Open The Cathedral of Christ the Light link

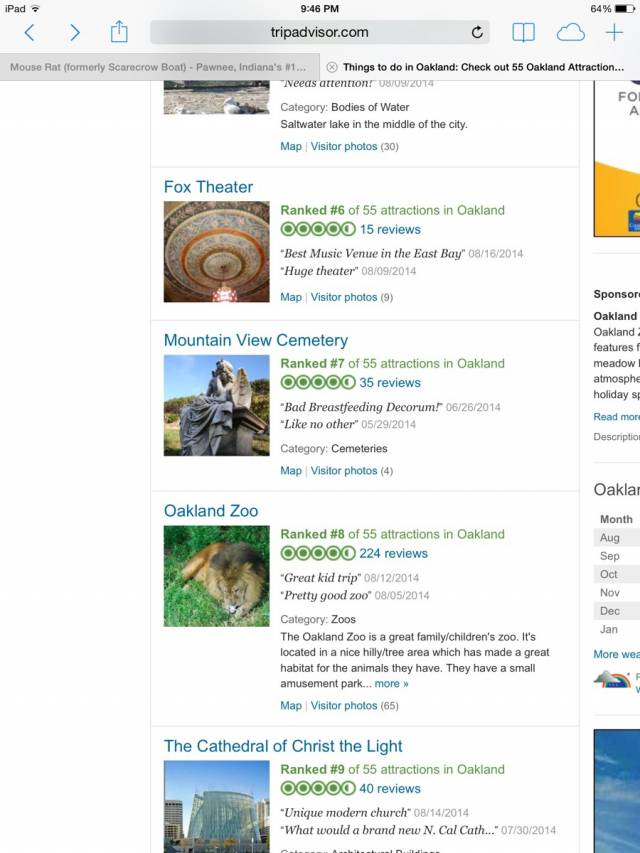pyautogui.click(x=283, y=746)
